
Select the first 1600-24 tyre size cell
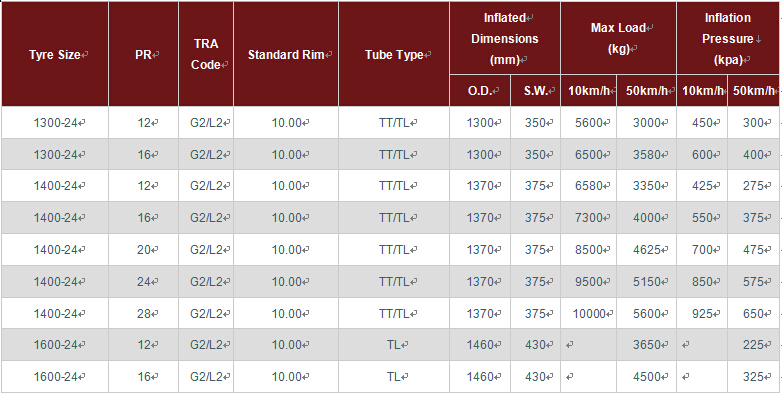[x=55, y=345]
